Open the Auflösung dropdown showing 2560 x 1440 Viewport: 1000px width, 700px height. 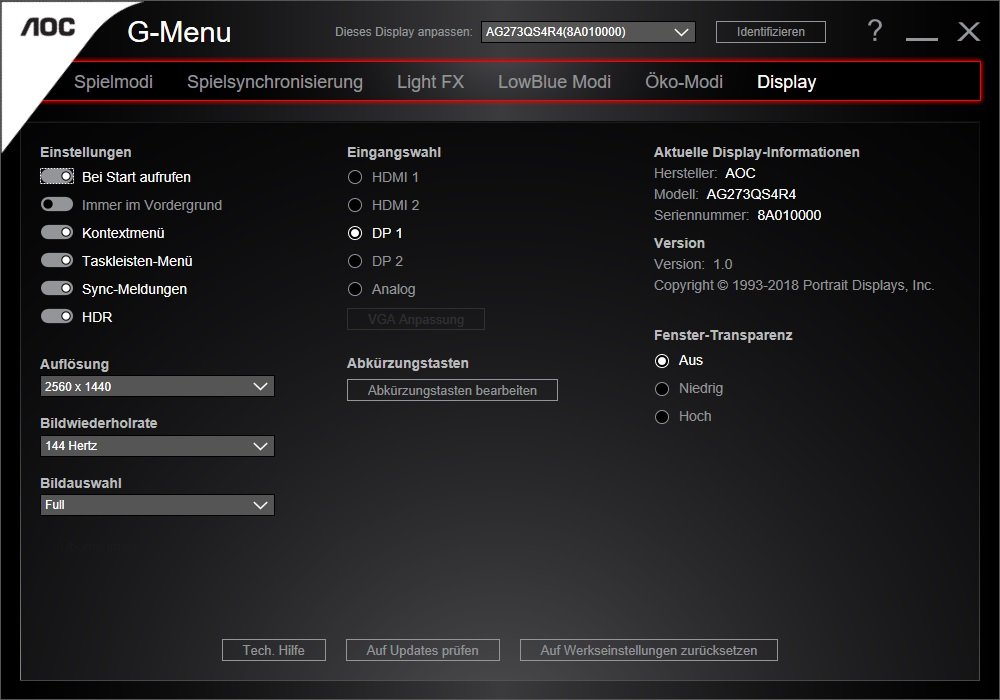click(x=157, y=386)
